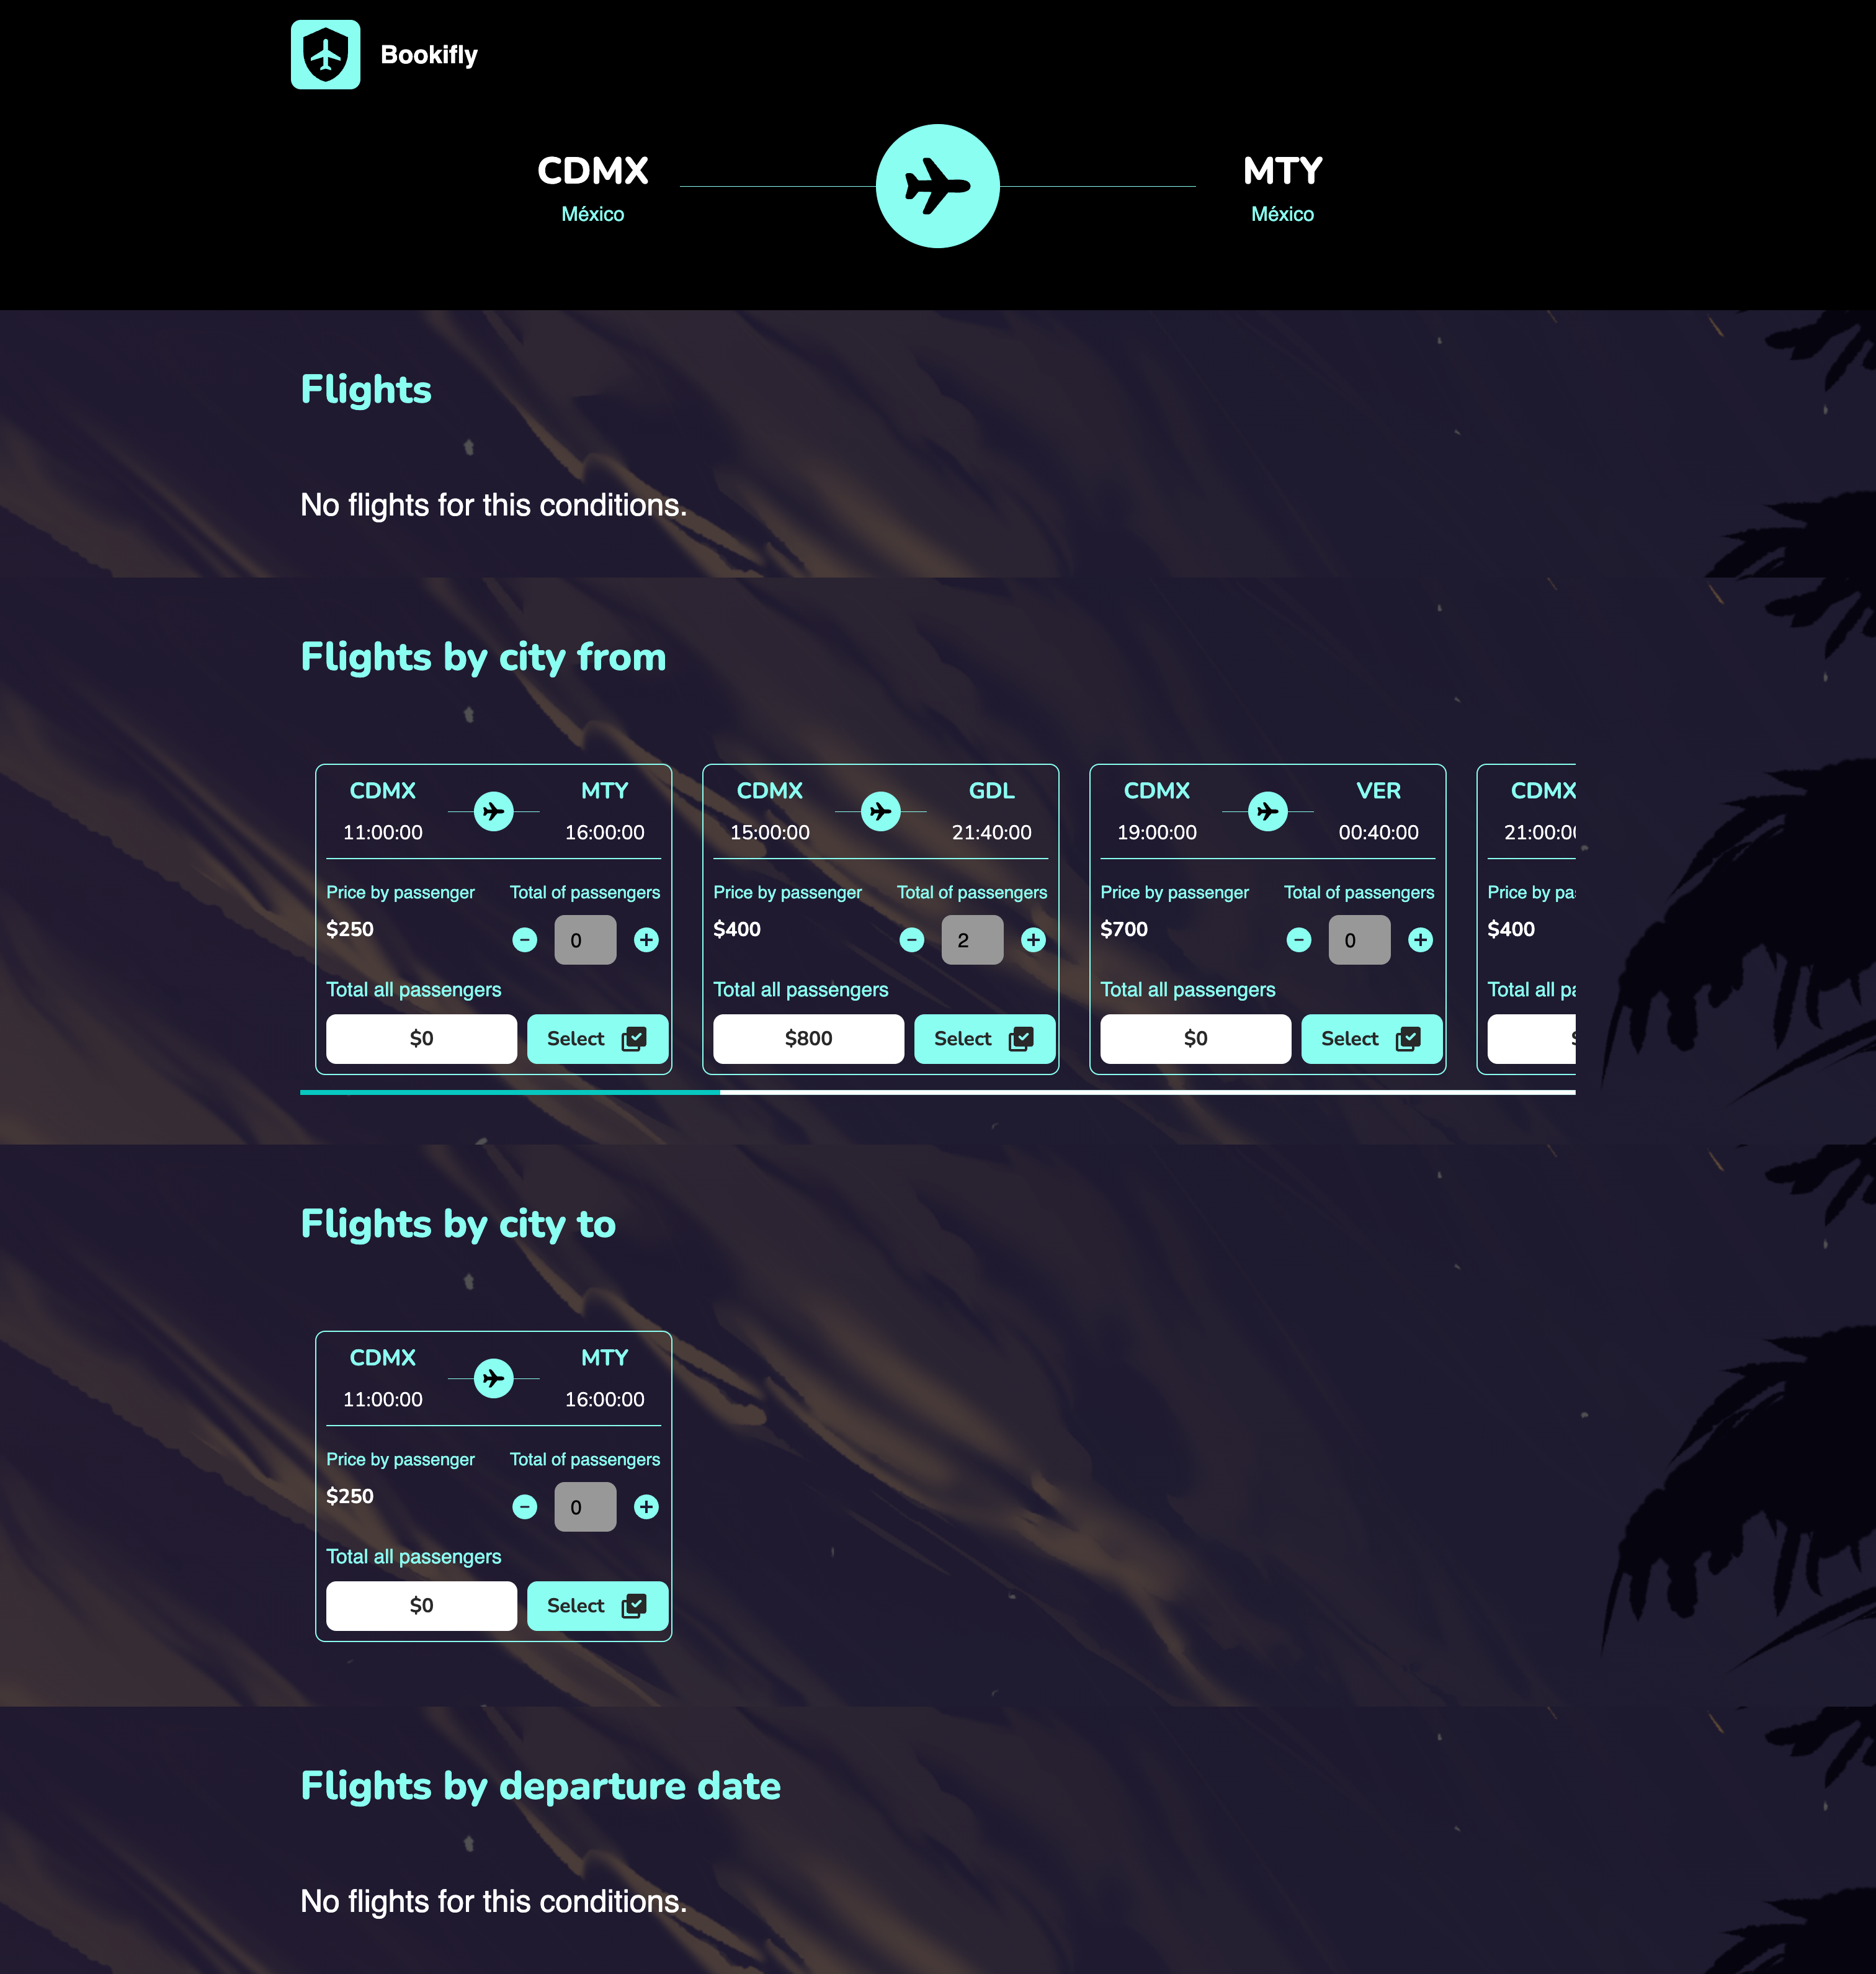Viewport: 1876px width, 1974px height.
Task: Click the select checkmark icon on CDMX to GDL card
Action: [1021, 1038]
